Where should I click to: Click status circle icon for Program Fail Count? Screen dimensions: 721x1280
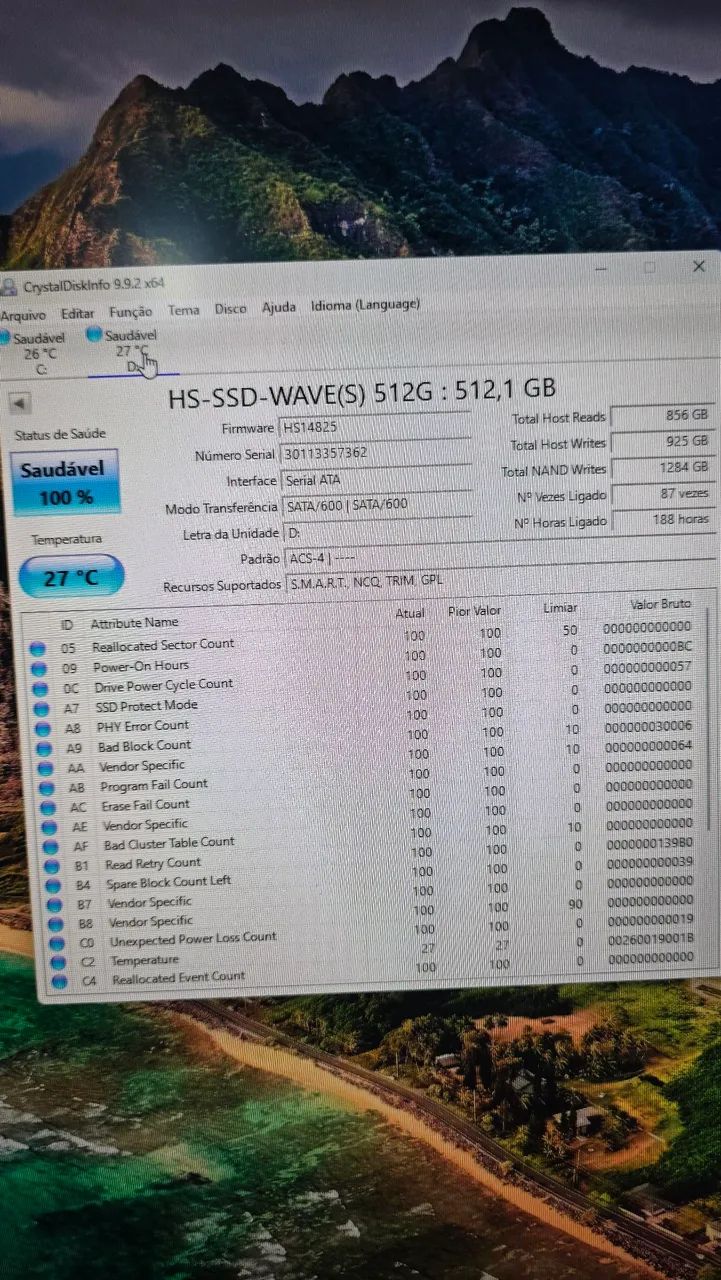47,788
